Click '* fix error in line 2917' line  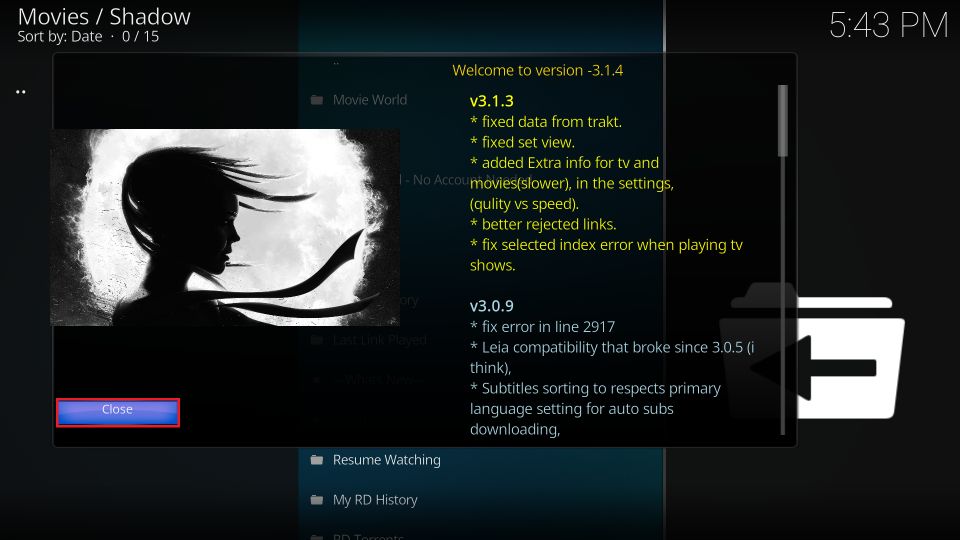[x=542, y=327]
